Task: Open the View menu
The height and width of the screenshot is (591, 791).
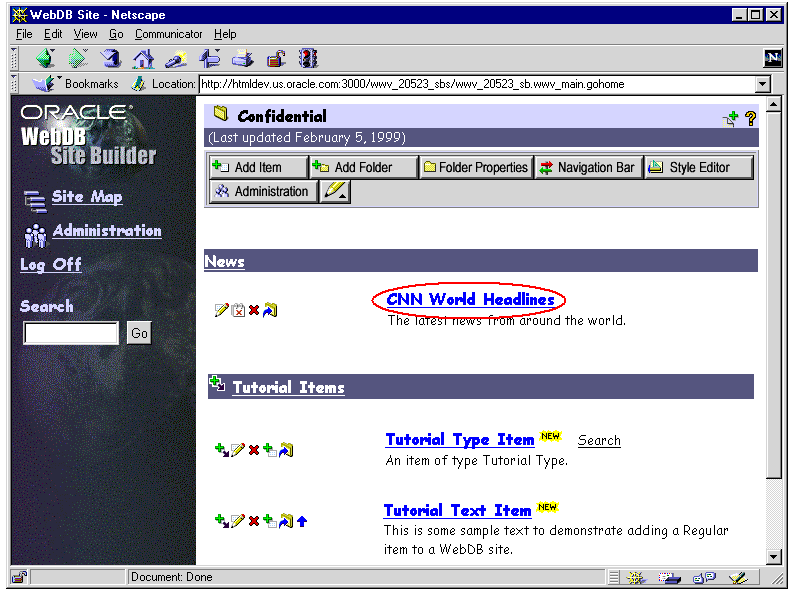Action: (85, 34)
